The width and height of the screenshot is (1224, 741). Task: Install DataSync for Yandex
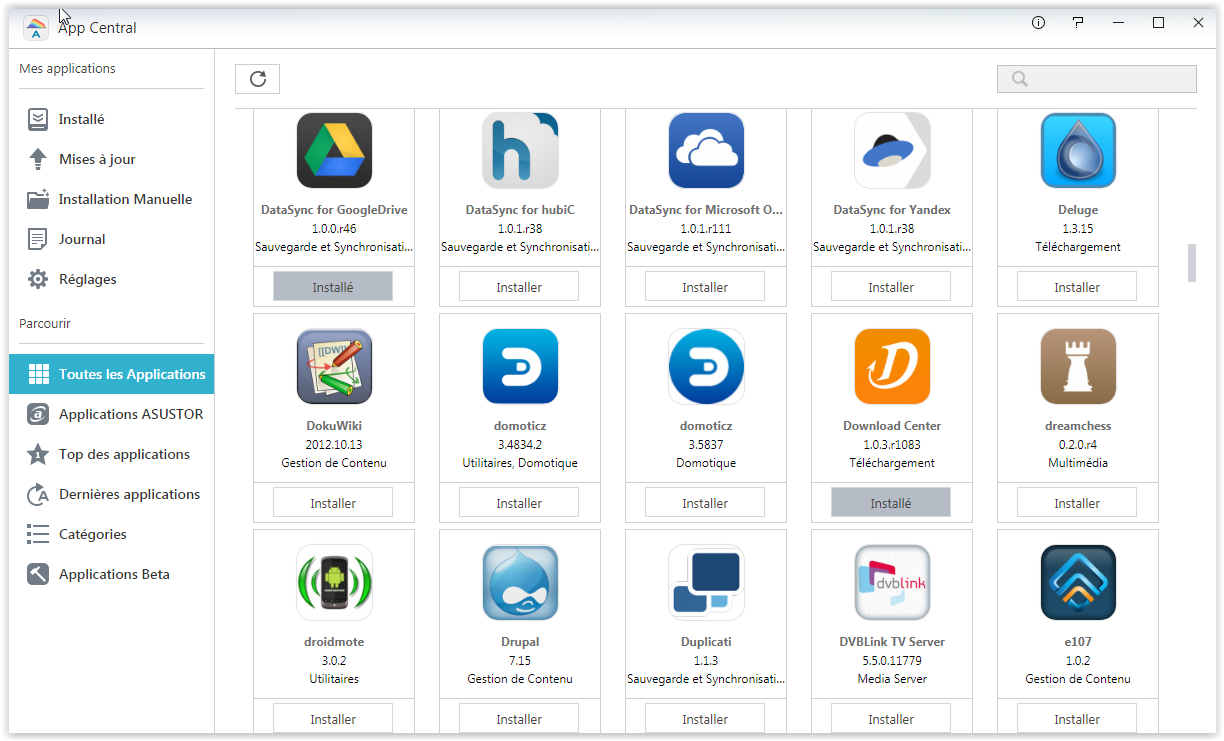891,287
